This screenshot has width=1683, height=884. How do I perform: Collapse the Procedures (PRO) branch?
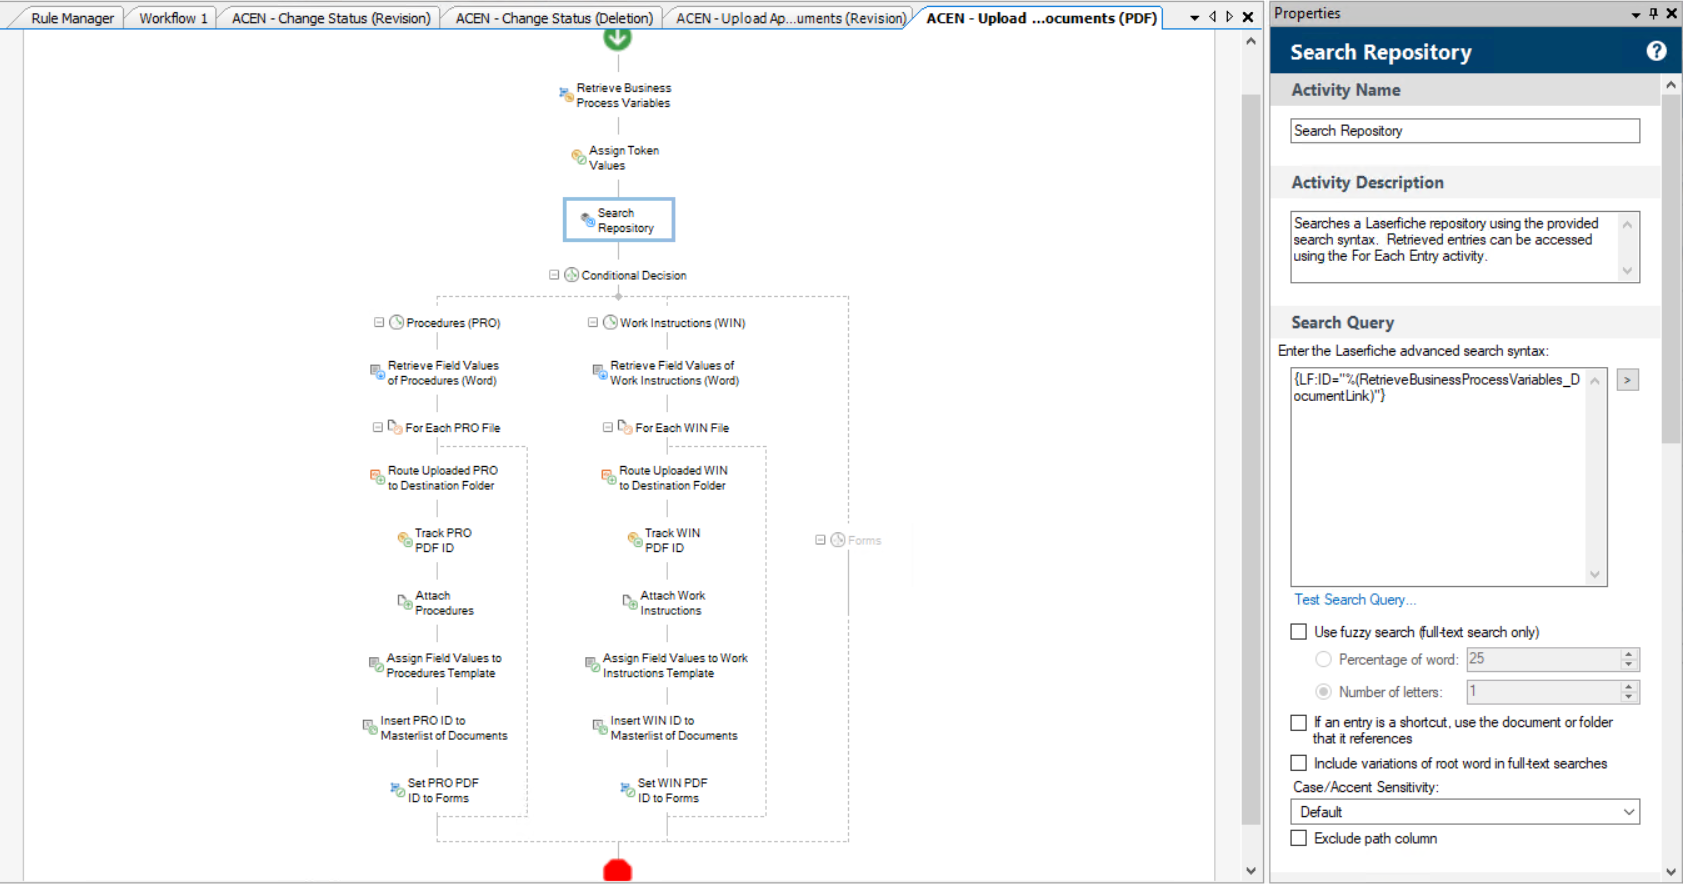click(x=379, y=322)
